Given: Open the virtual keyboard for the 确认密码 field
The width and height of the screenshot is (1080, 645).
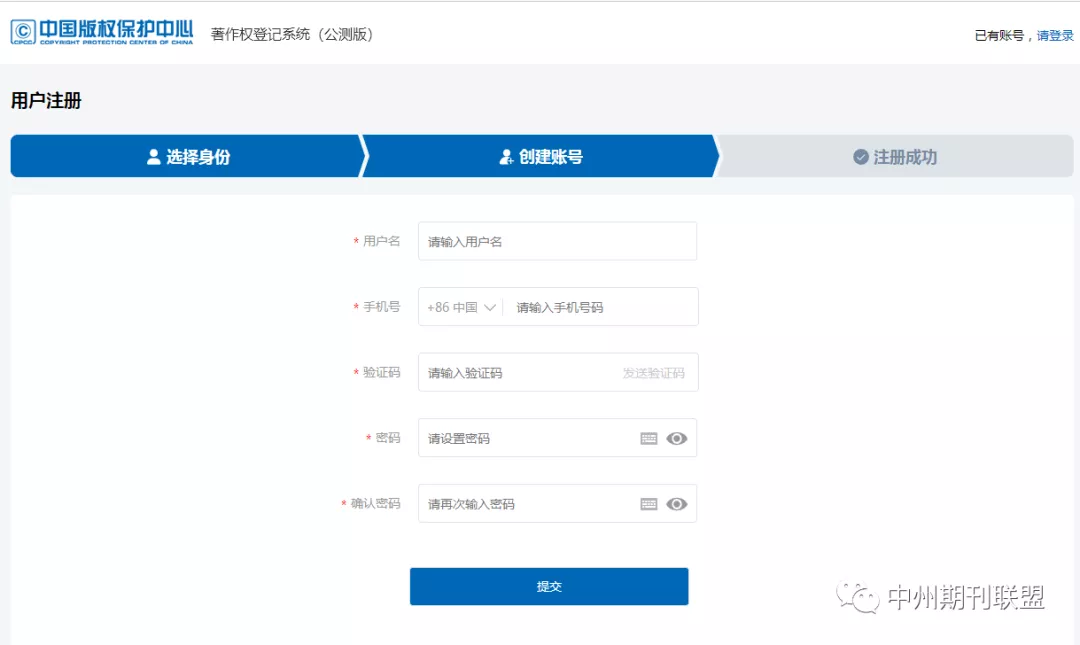Looking at the screenshot, I should click(x=649, y=503).
